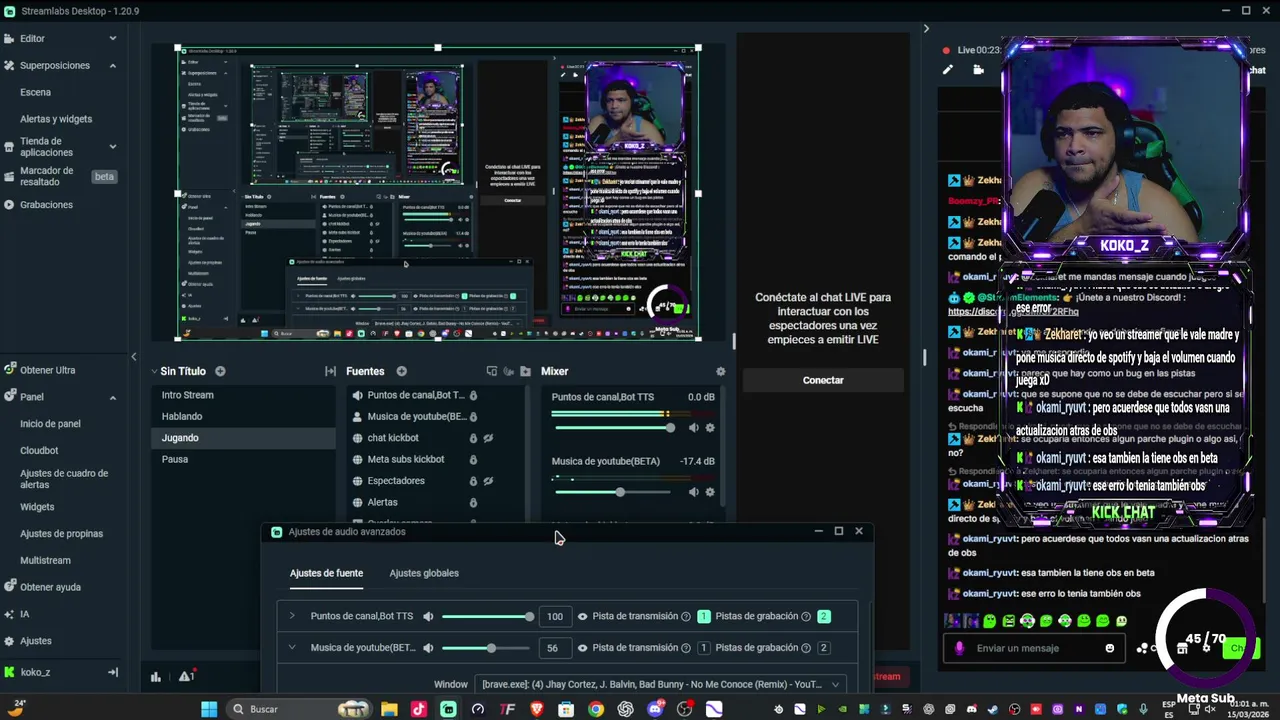Open the dual output icon in Fuentes toolbar
The height and width of the screenshot is (720, 1280).
click(x=492, y=371)
